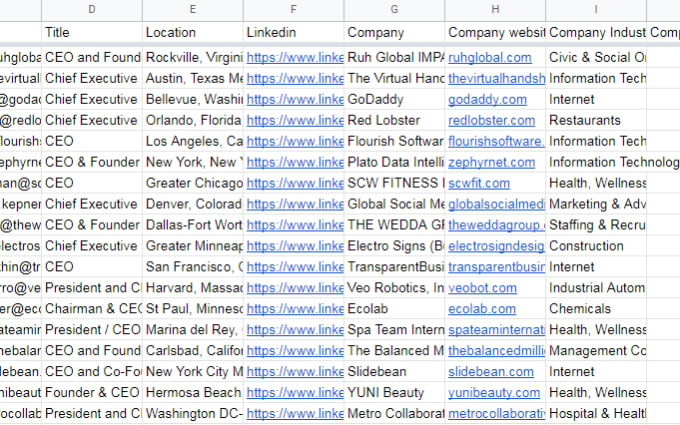The width and height of the screenshot is (680, 425).
Task: Open yunibeauty.com website link
Action: click(494, 393)
